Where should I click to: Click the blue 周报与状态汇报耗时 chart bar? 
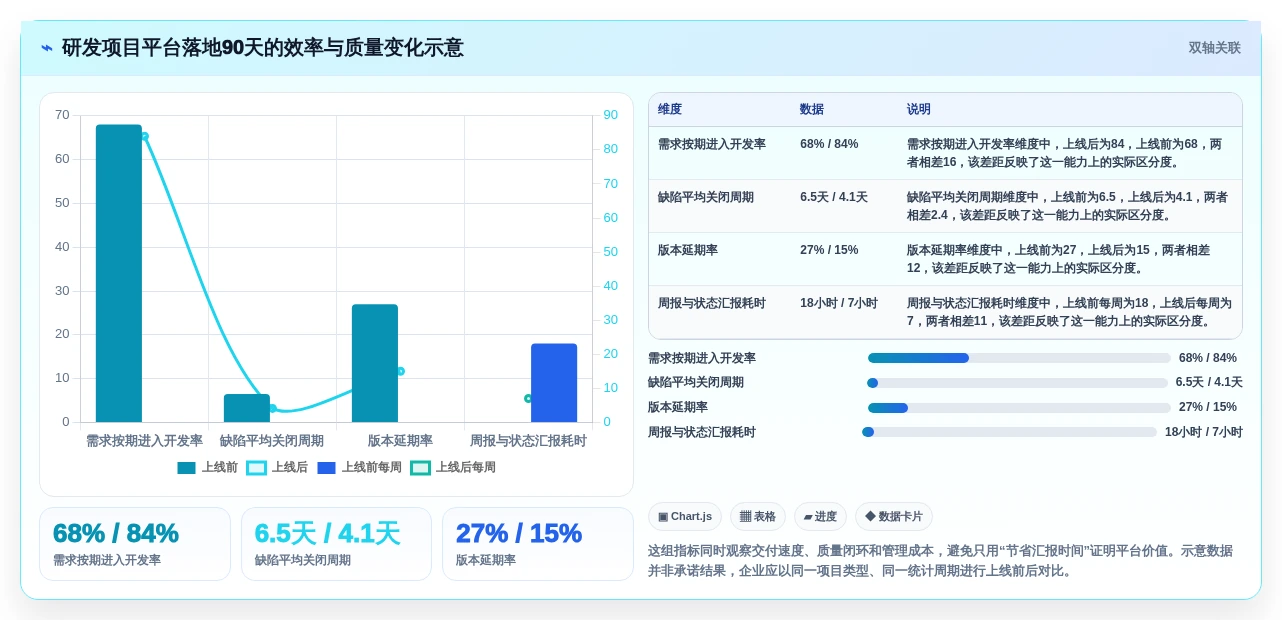(x=554, y=383)
